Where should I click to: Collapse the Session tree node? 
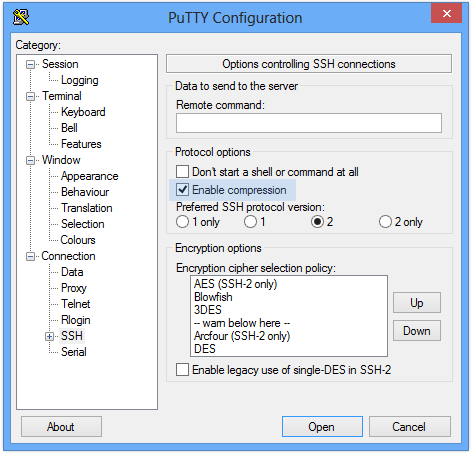(x=30, y=64)
